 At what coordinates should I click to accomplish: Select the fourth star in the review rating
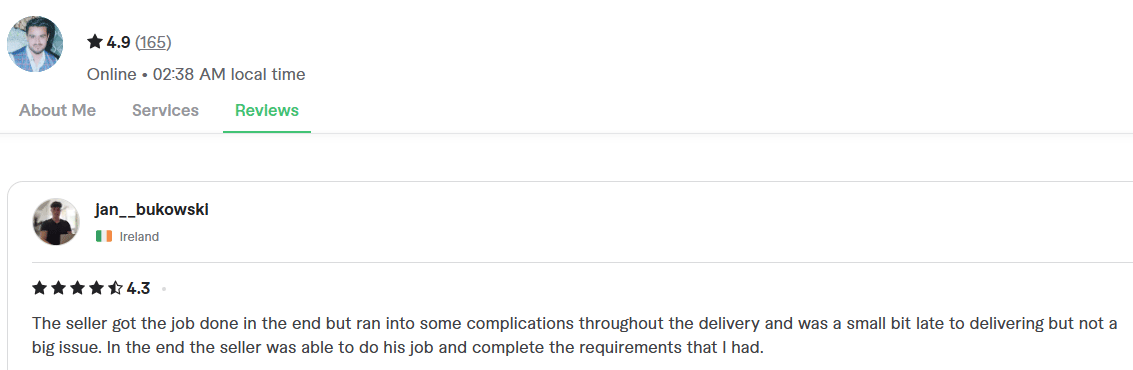[x=96, y=289]
